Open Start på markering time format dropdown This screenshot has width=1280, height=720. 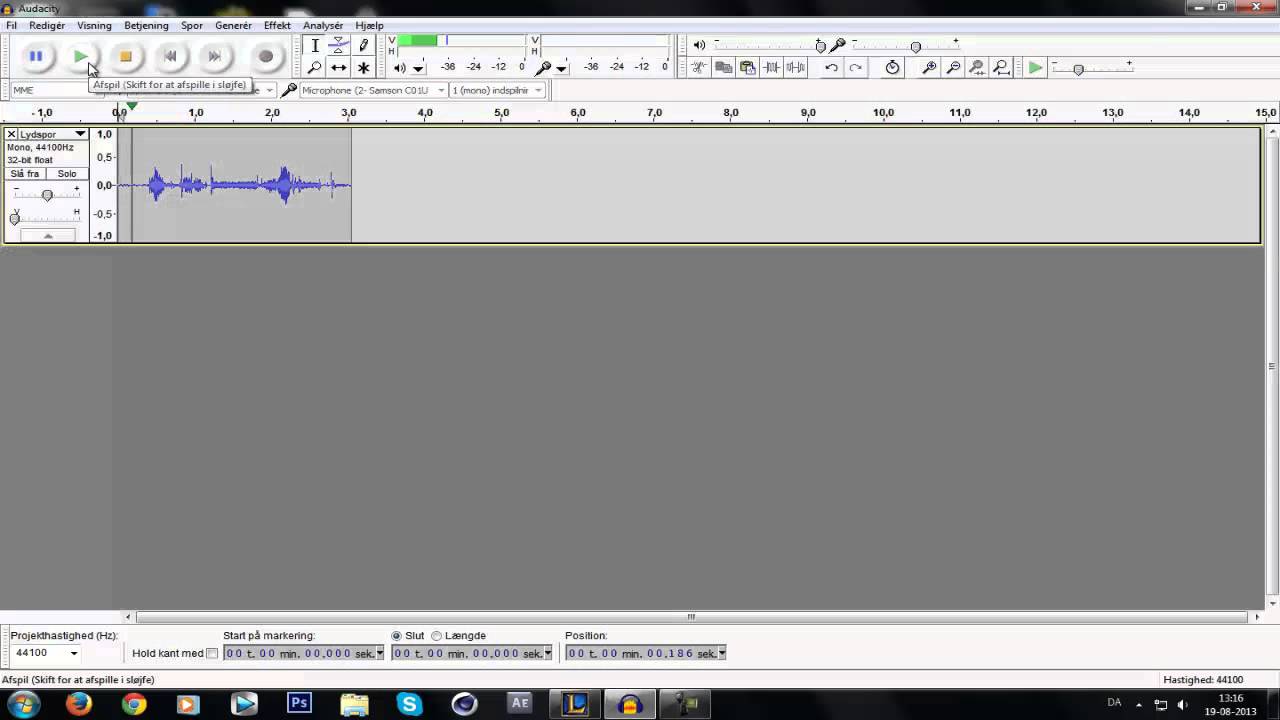coord(380,653)
